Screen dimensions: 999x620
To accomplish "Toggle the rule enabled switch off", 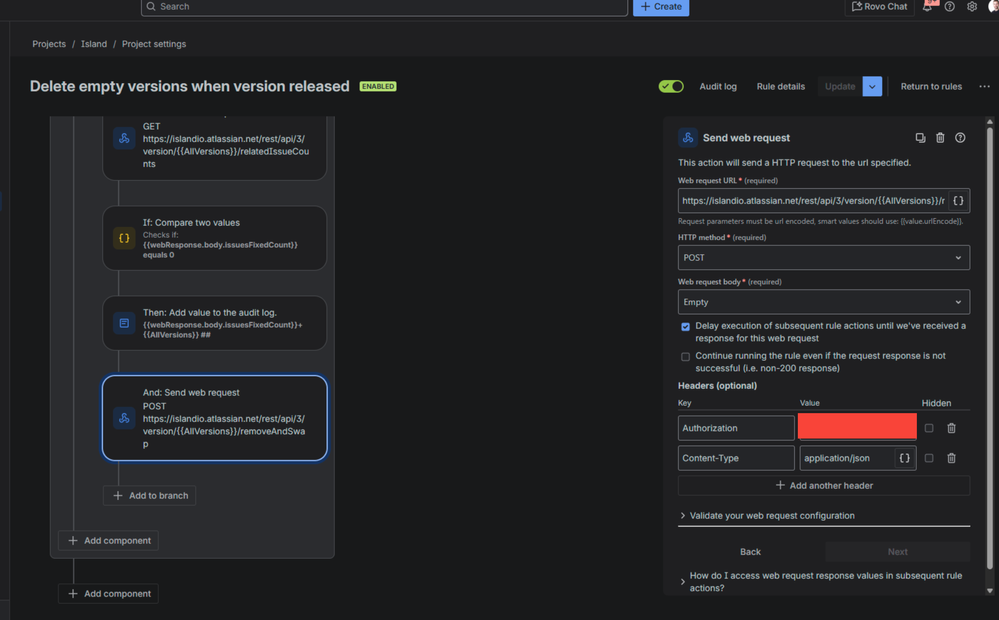I will 671,86.
